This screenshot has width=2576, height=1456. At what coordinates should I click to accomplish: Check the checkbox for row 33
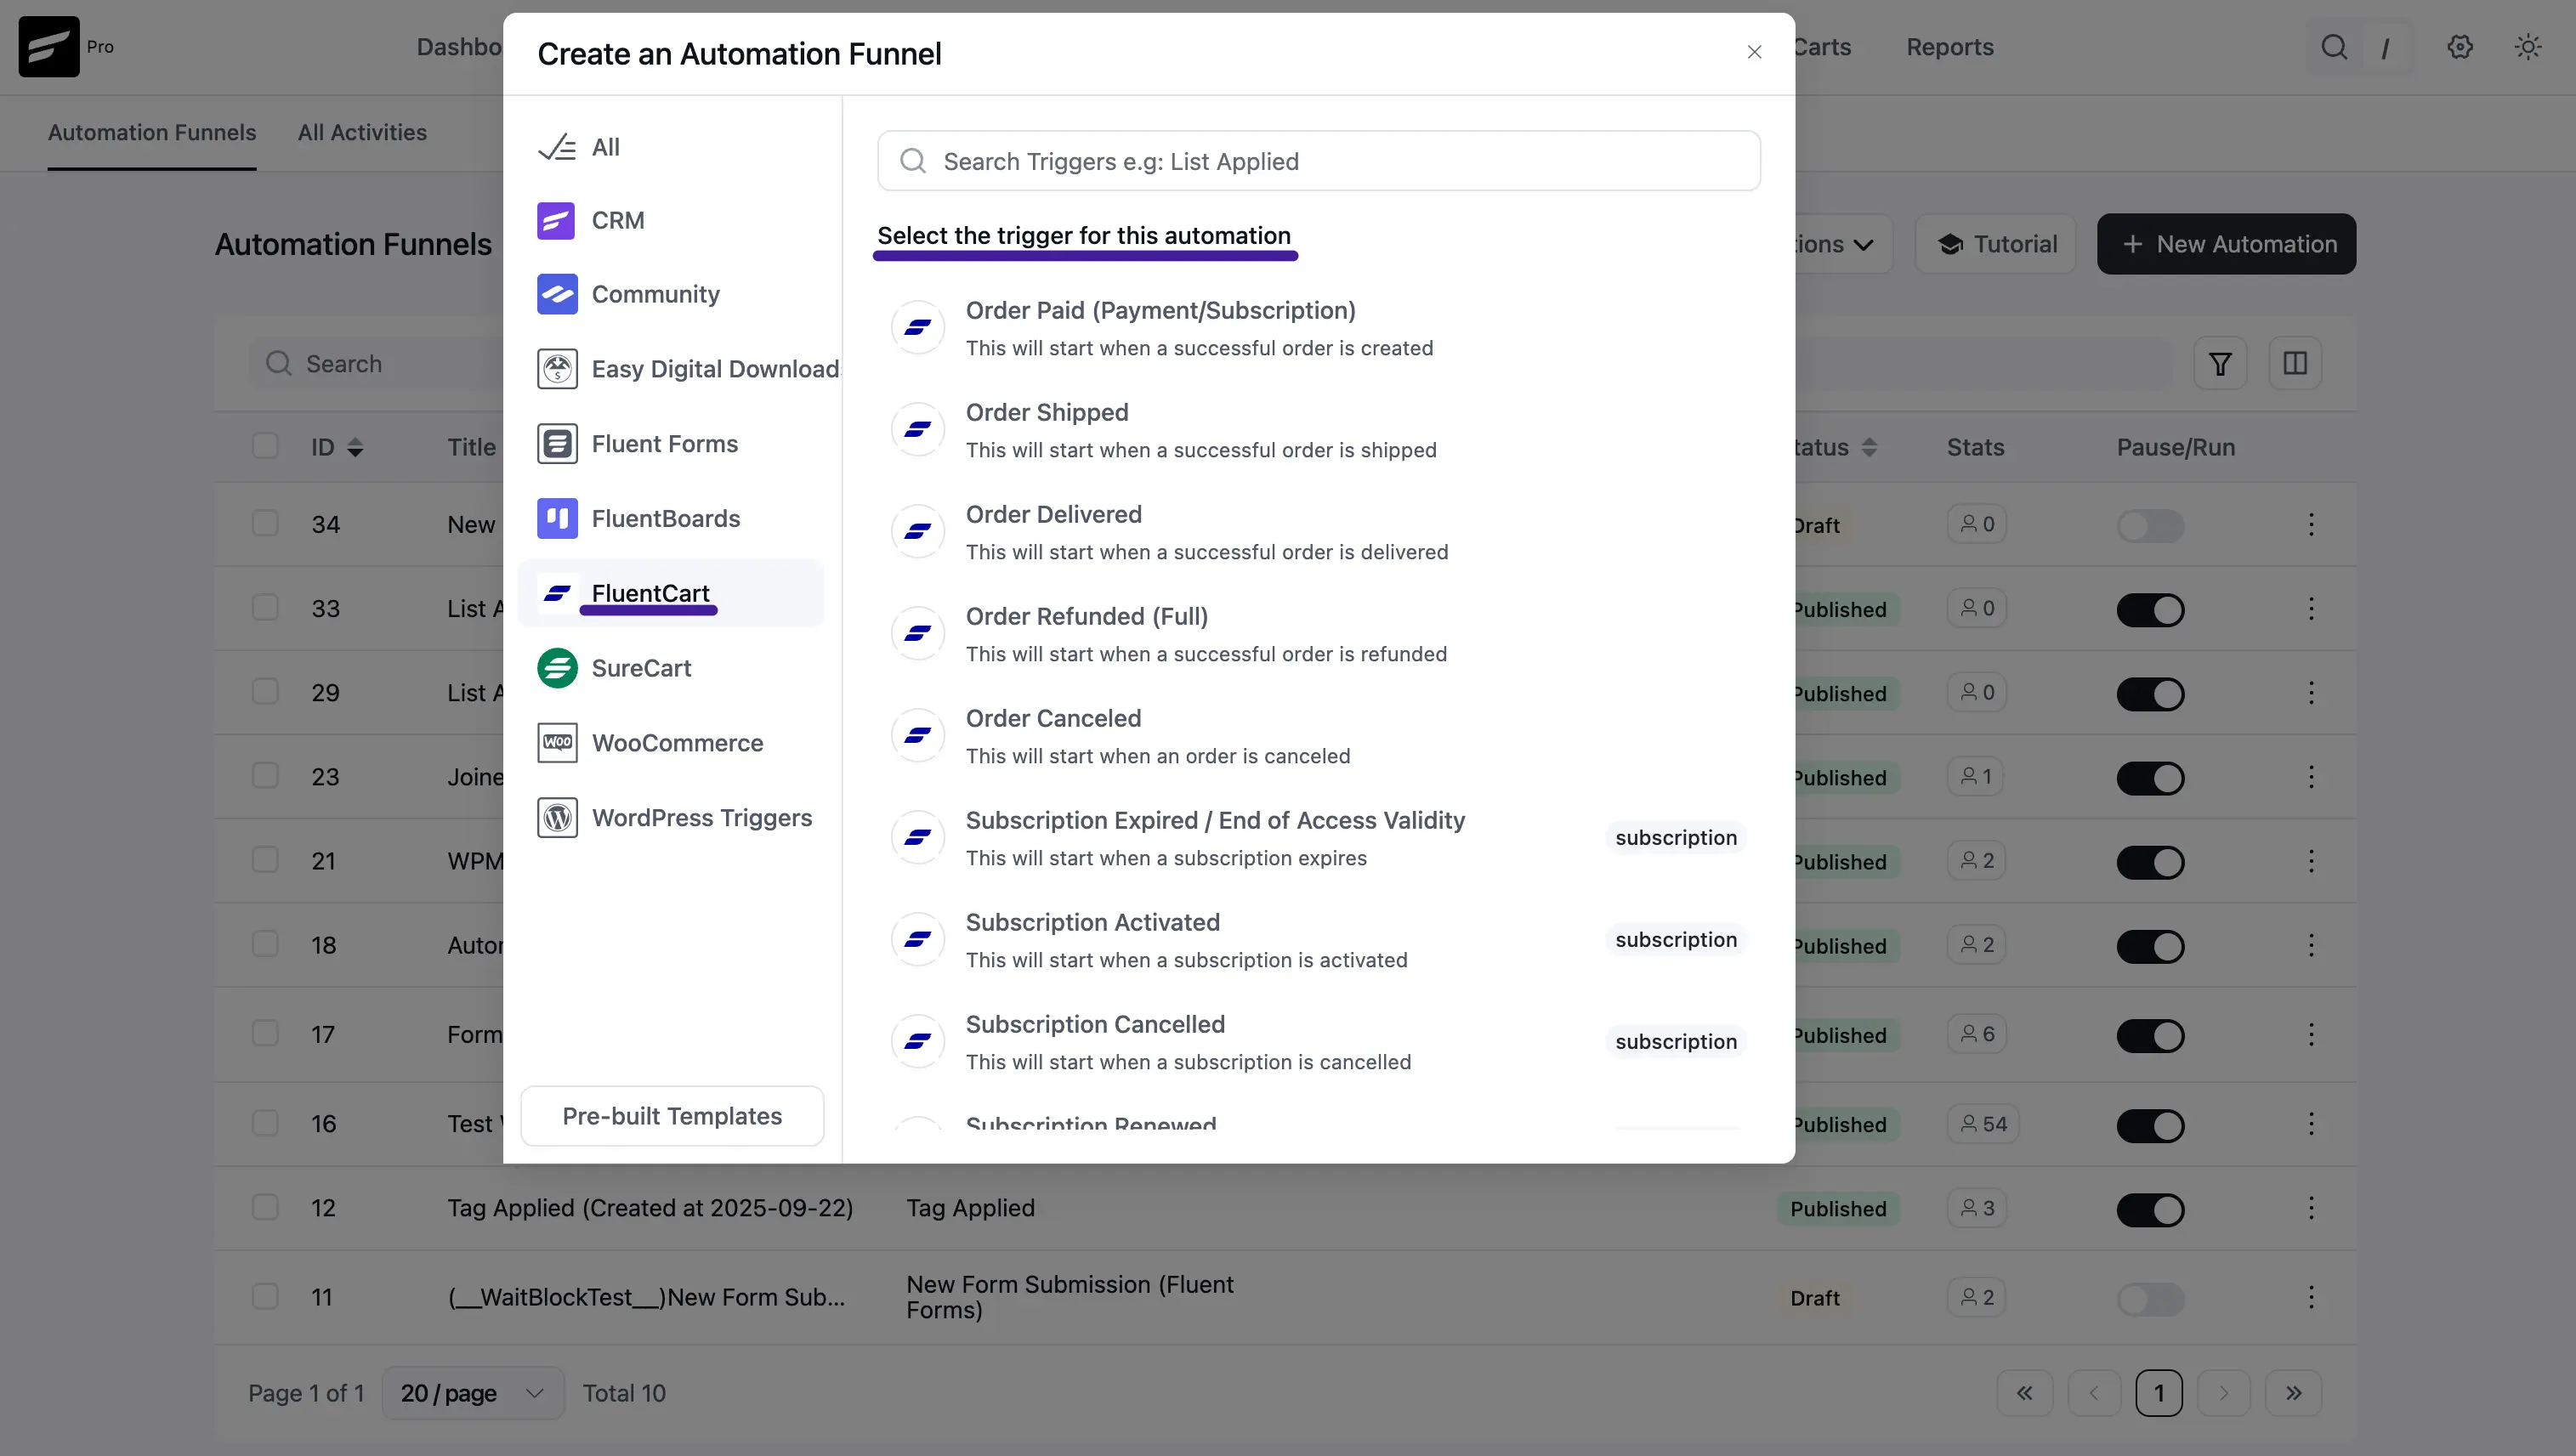265,607
